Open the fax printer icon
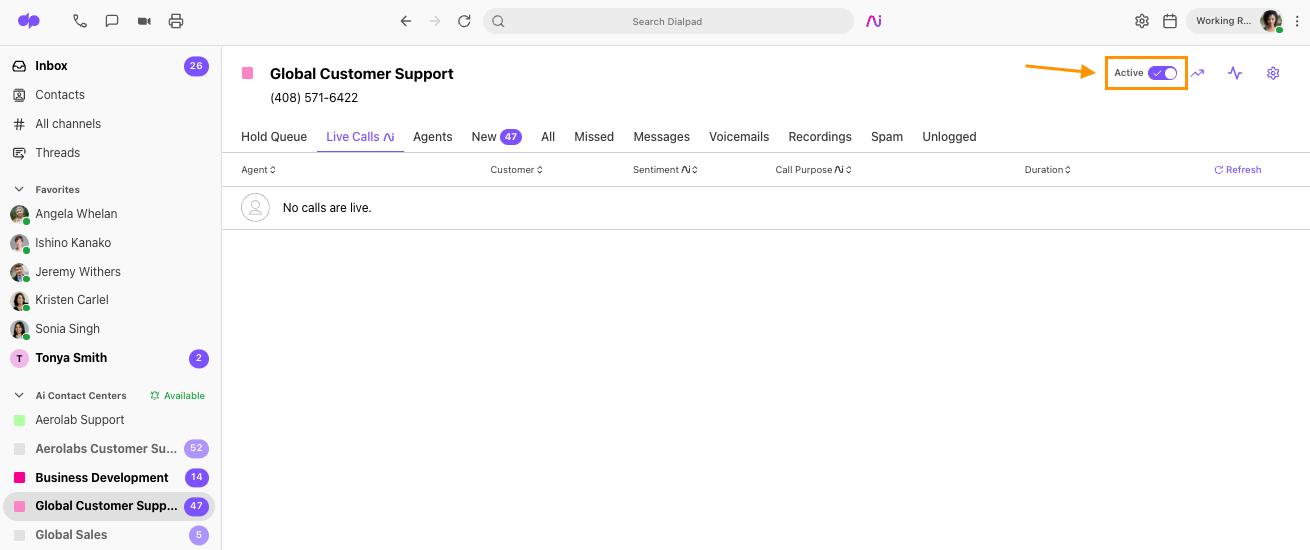The image size is (1310, 550). pyautogui.click(x=176, y=21)
